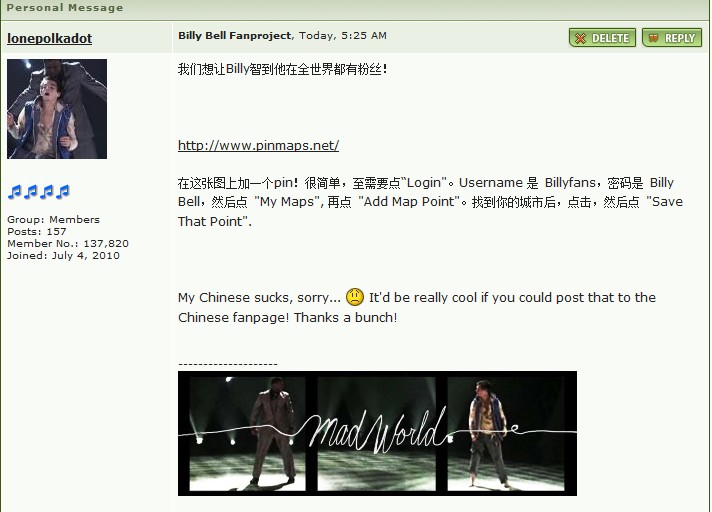Screen dimensions: 712x512
Task: Click the last blue music note icon
Action: (63, 192)
